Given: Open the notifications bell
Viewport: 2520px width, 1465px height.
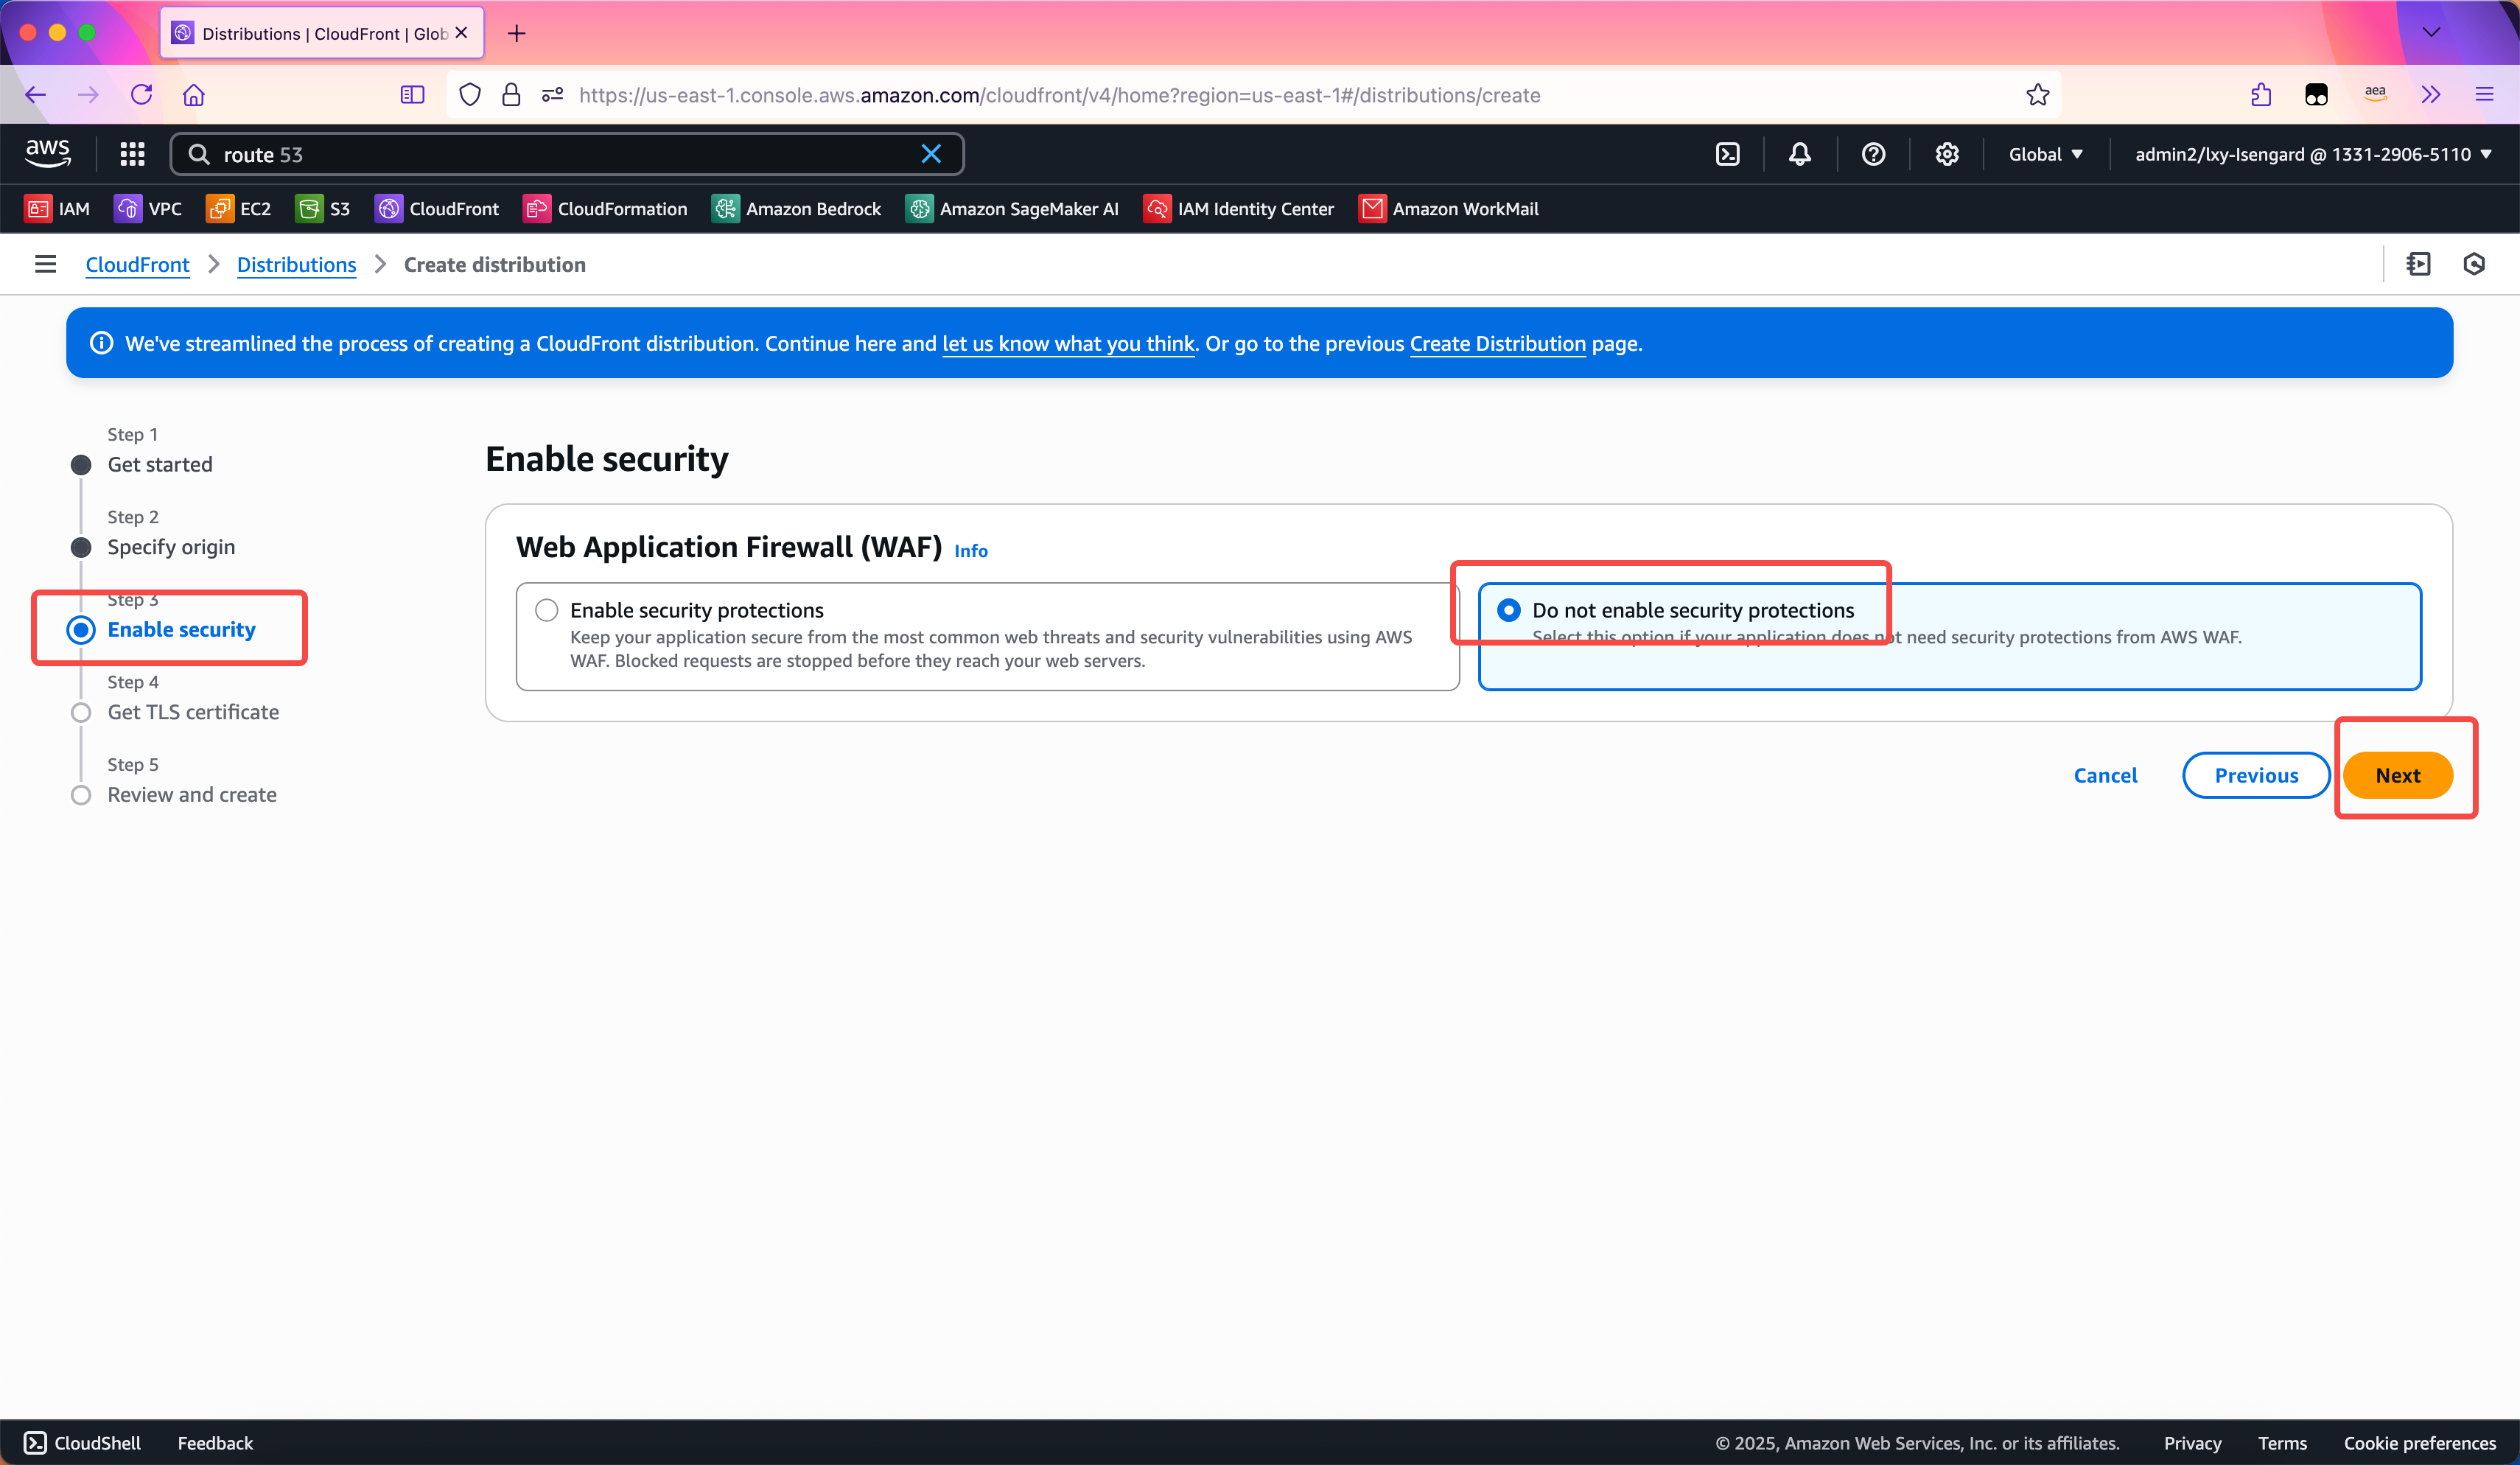Looking at the screenshot, I should pyautogui.click(x=1800, y=154).
